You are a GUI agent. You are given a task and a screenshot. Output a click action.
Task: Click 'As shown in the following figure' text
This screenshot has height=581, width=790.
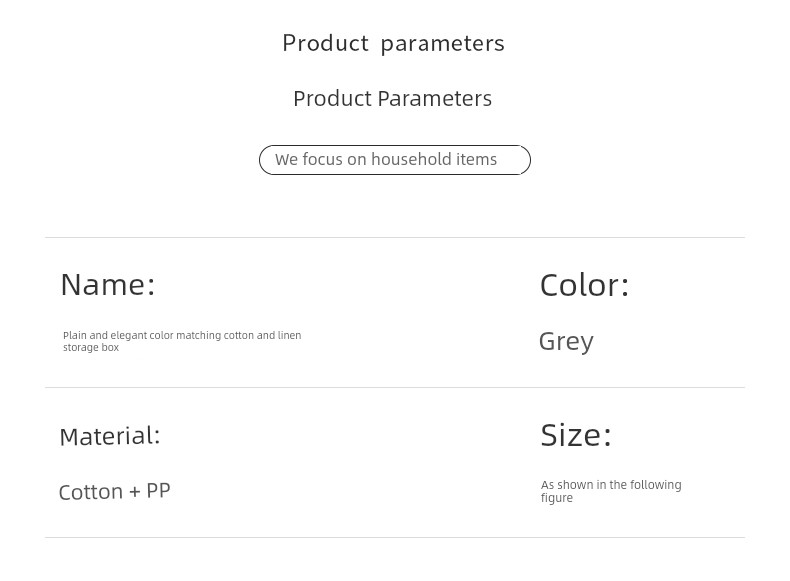tap(611, 491)
